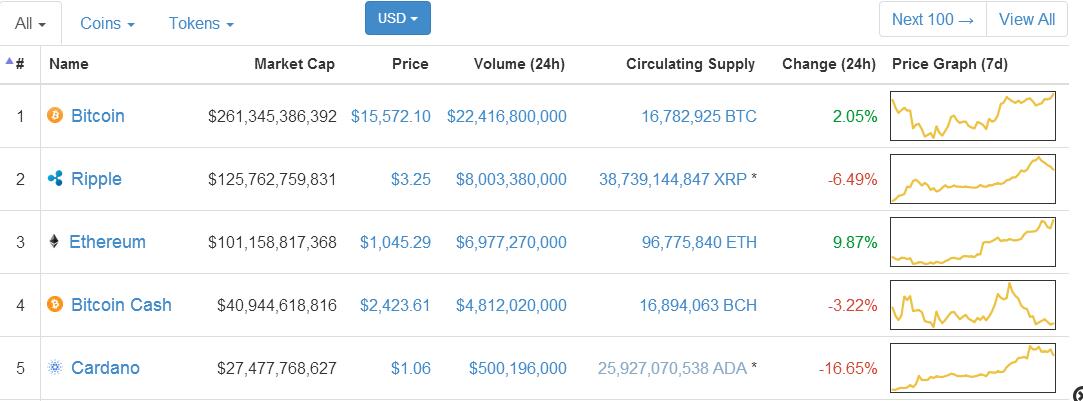This screenshot has width=1083, height=401.
Task: Expand the Tokens dropdown menu
Action: click(x=201, y=23)
